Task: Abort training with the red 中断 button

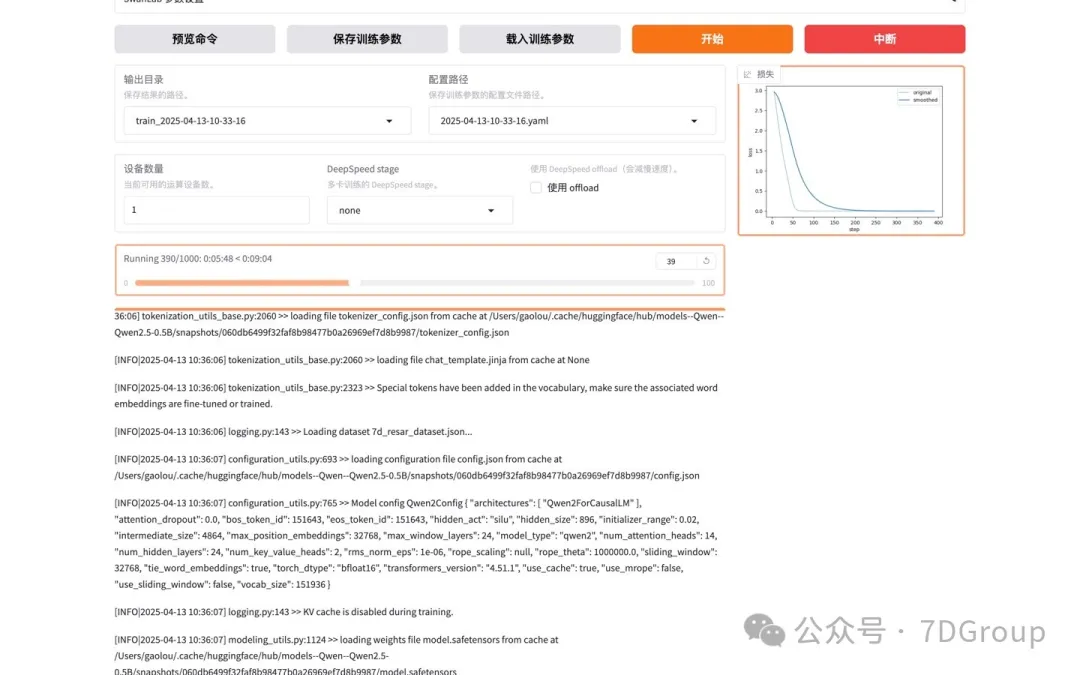Action: pos(884,39)
